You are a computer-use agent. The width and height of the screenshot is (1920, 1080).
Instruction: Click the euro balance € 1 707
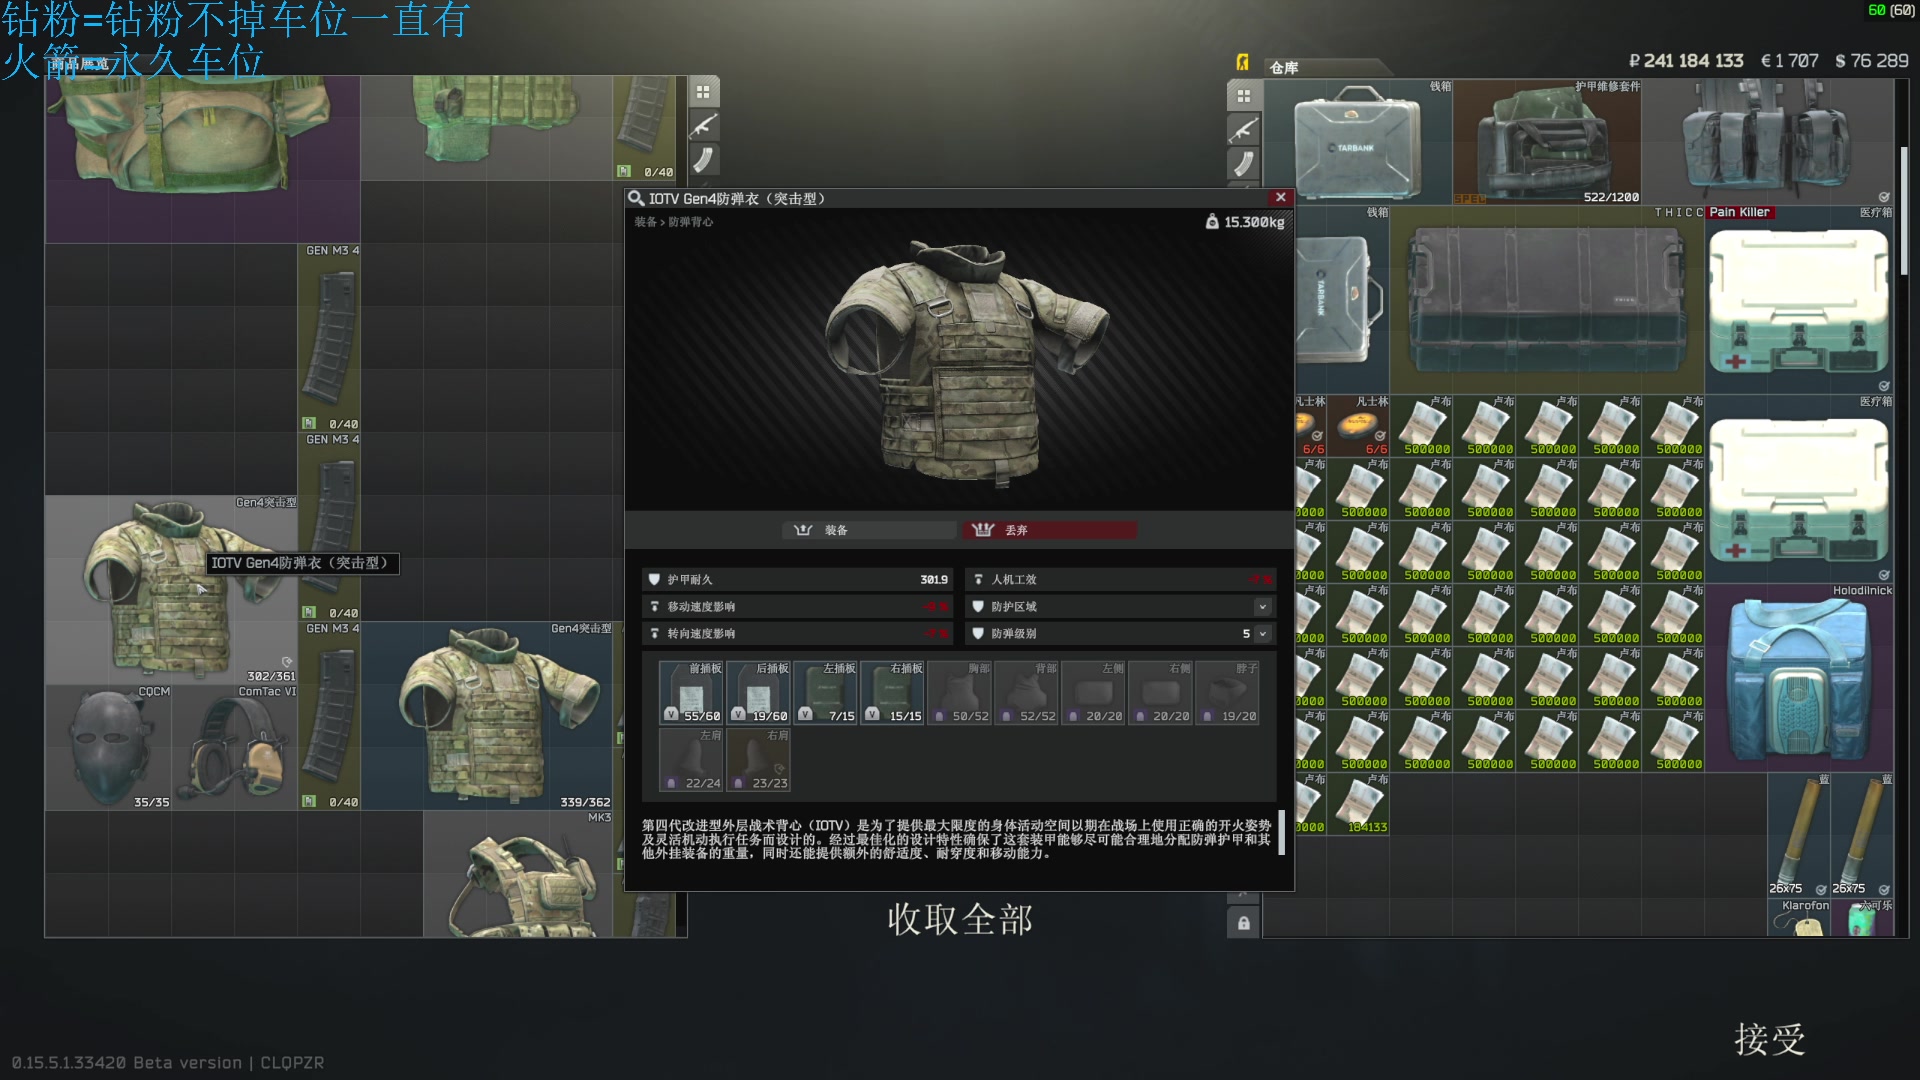[1790, 61]
